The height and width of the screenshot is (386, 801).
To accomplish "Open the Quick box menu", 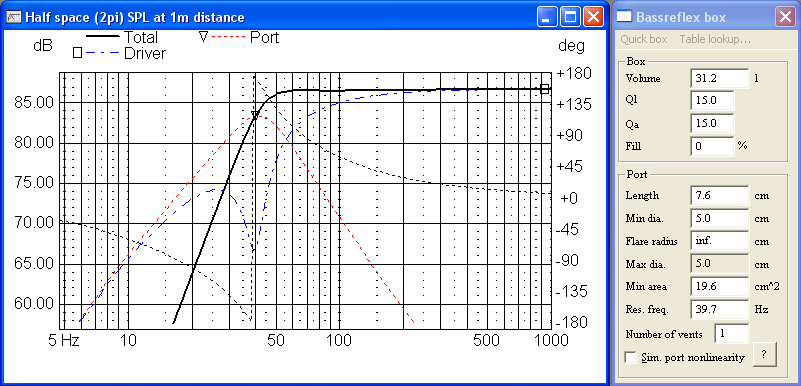I will (x=644, y=39).
